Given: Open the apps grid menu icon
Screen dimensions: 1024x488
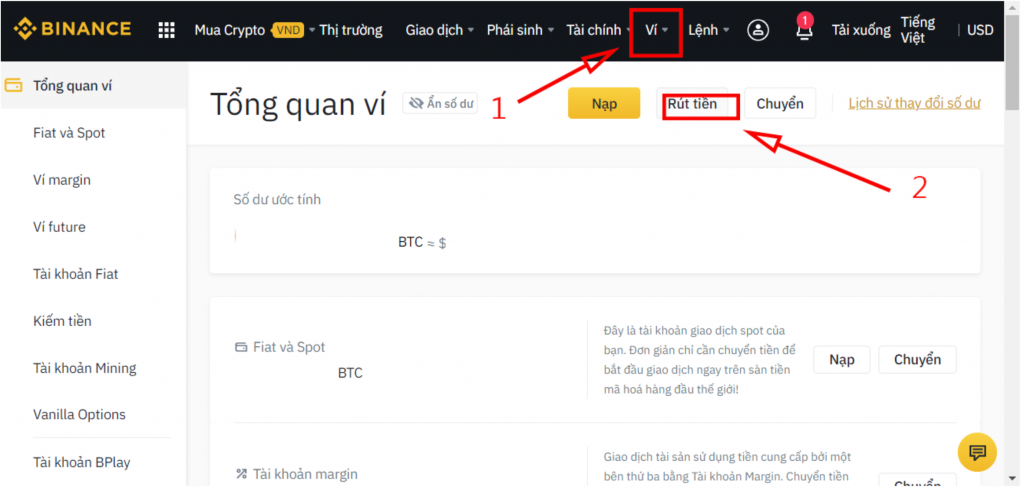Looking at the screenshot, I should pyautogui.click(x=167, y=30).
